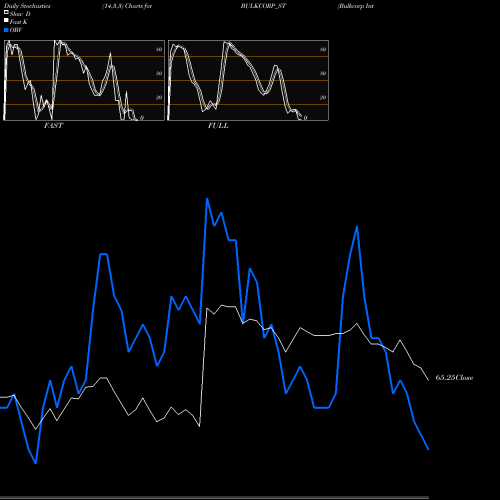Click the '65.25Close' price label
This screenshot has width=500, height=500.
point(454,378)
